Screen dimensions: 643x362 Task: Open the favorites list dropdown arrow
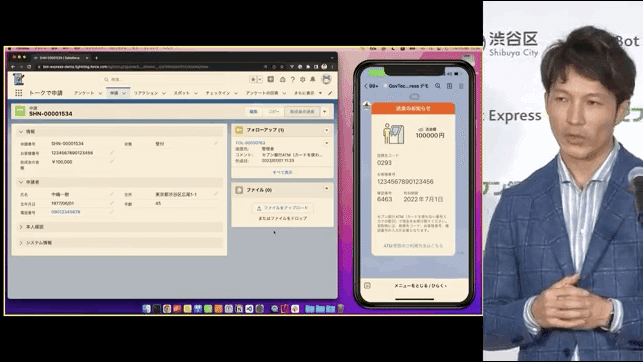coord(260,79)
